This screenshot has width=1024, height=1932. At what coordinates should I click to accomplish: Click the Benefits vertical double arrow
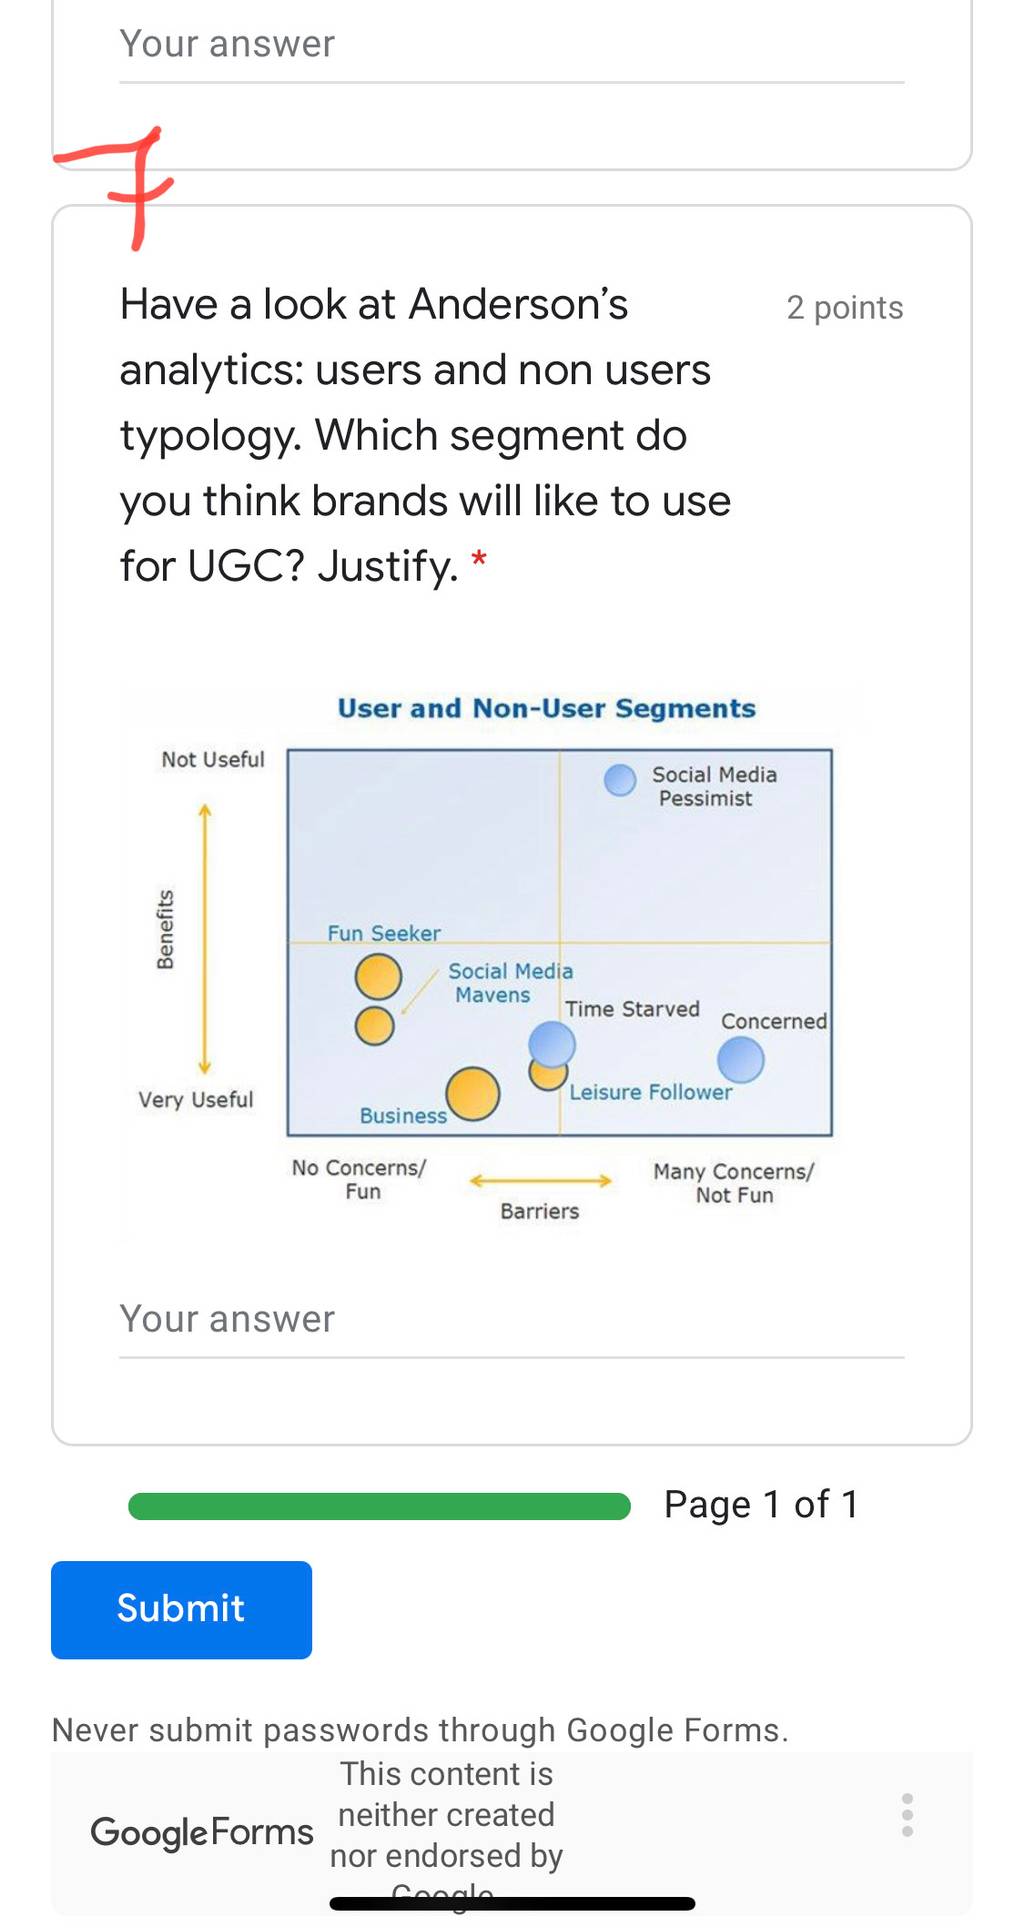[205, 938]
